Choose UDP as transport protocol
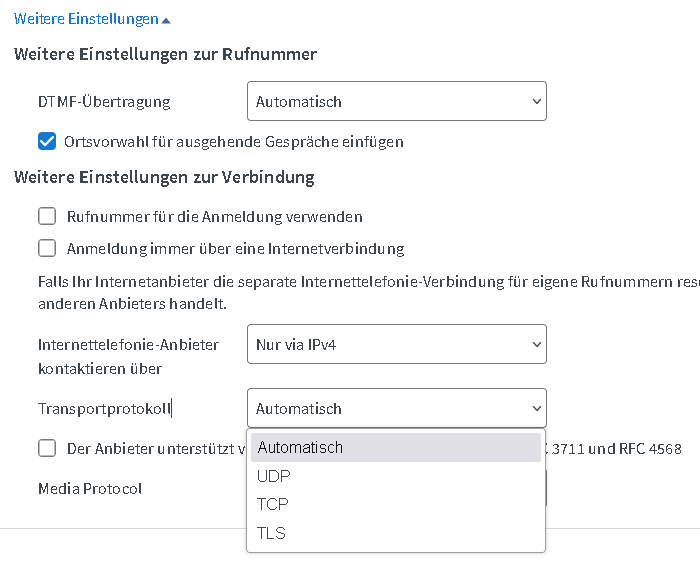 274,476
